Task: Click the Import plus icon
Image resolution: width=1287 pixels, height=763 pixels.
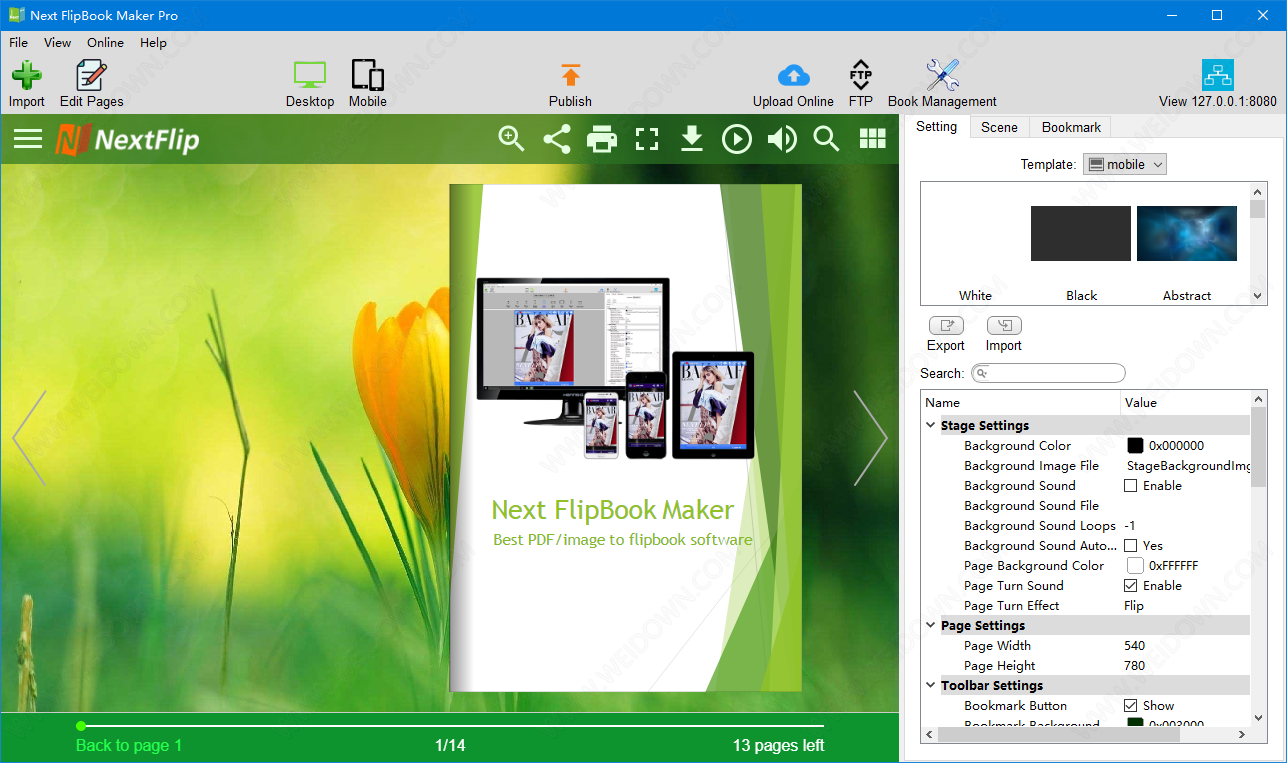Action: (27, 75)
